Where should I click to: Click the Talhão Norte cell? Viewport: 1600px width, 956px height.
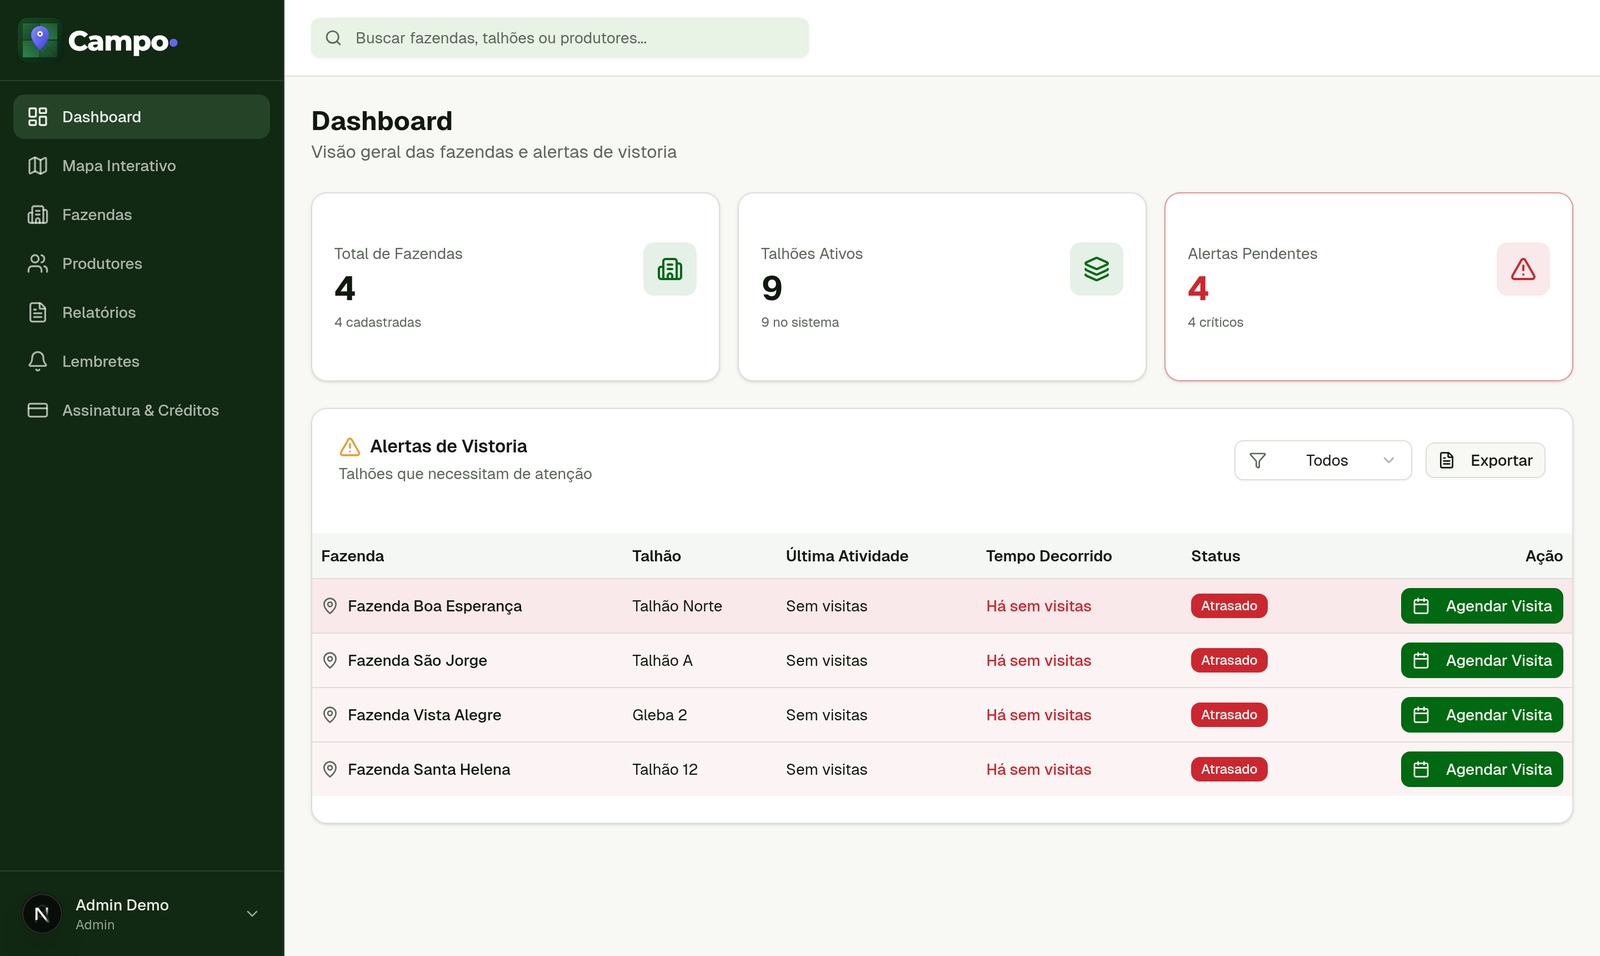click(677, 606)
